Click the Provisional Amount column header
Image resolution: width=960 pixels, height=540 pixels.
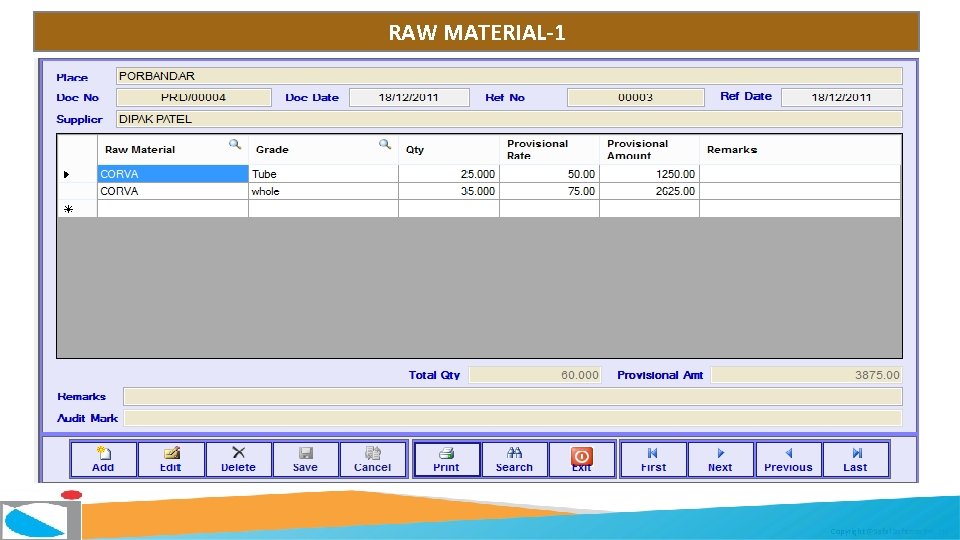click(650, 149)
